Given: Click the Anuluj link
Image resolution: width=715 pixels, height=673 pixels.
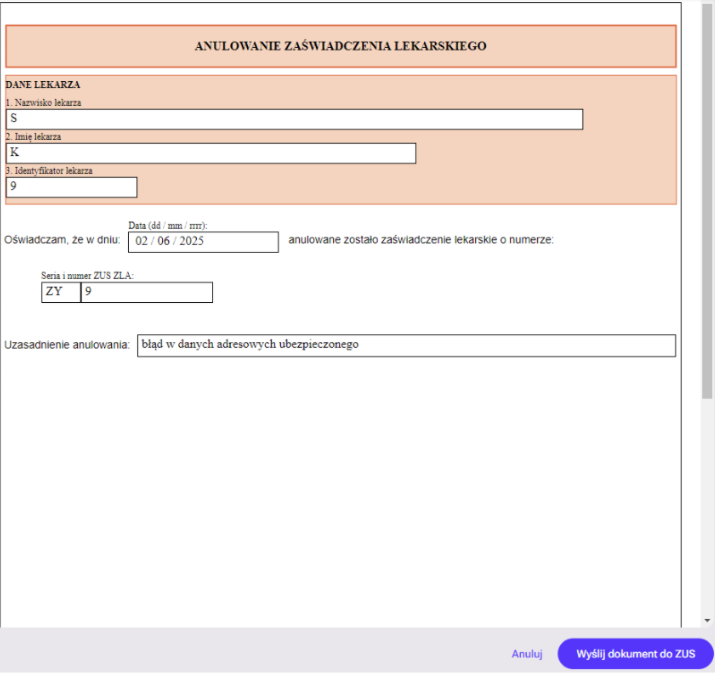Looking at the screenshot, I should pyautogui.click(x=527, y=654).
